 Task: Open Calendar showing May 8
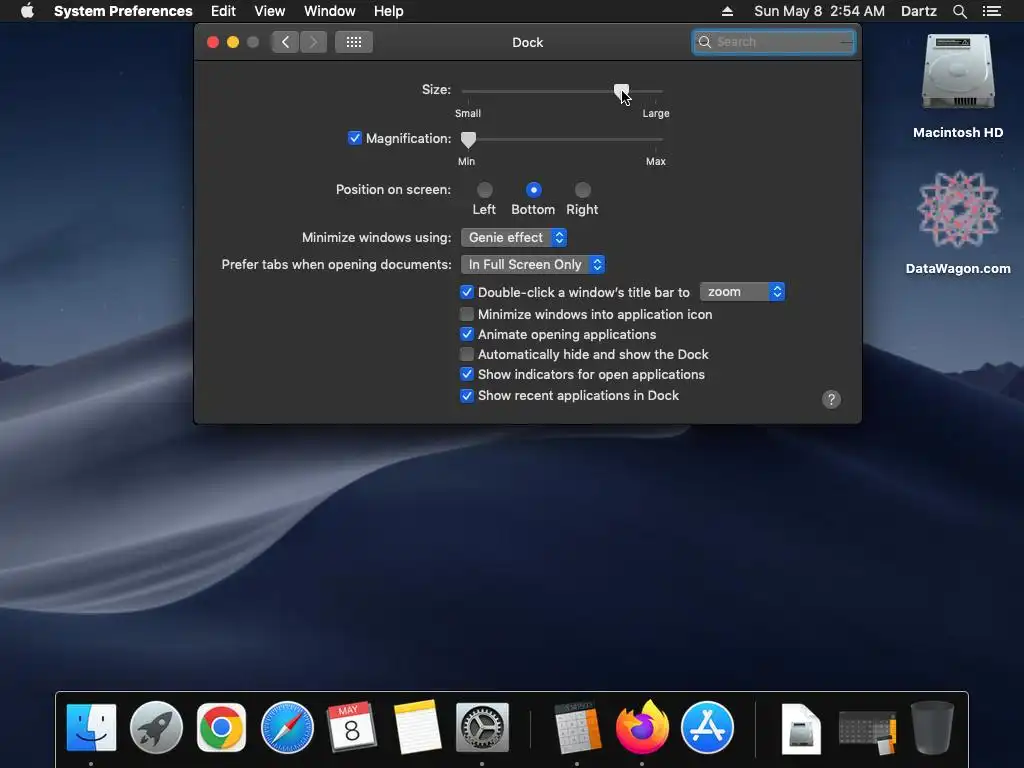coord(351,727)
